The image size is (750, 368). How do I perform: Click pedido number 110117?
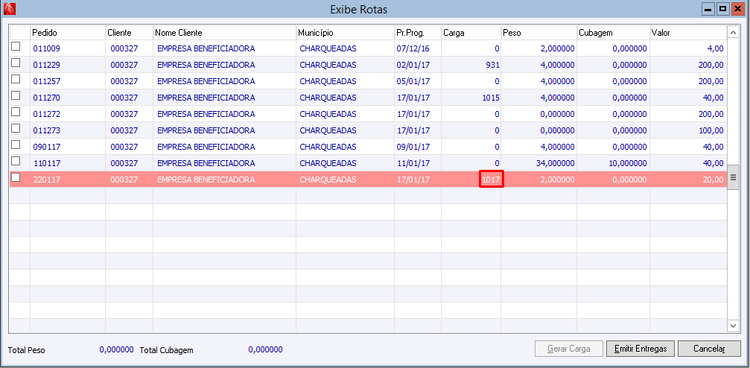(47, 163)
